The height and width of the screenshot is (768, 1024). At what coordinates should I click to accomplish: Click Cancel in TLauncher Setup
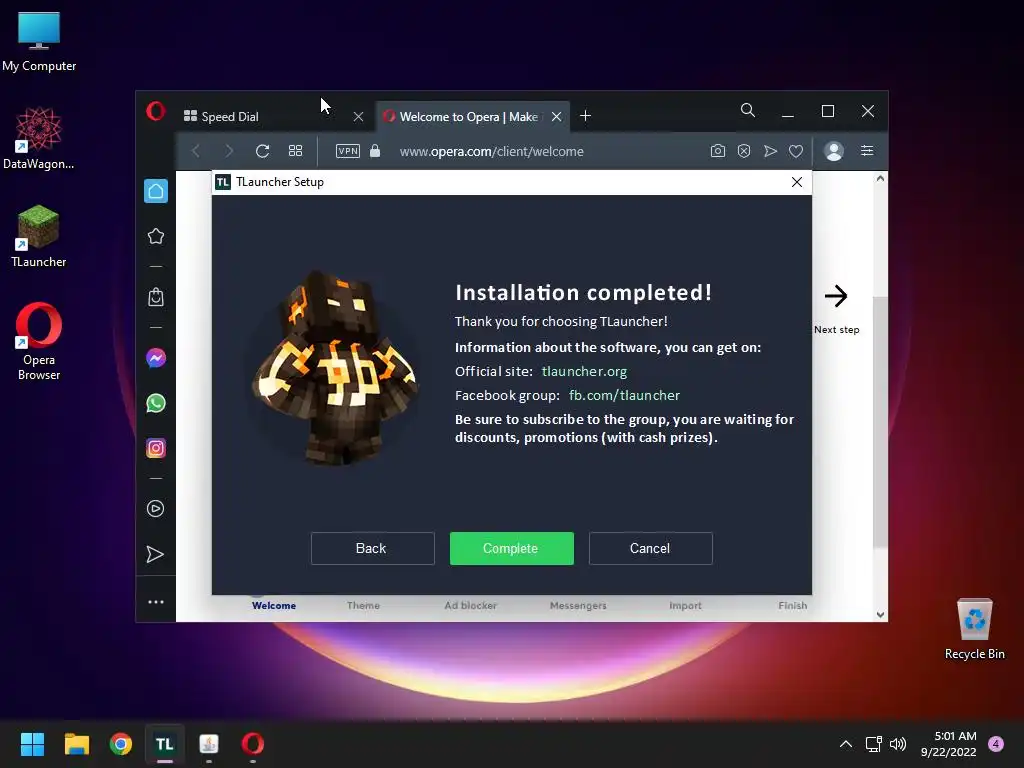[x=650, y=548]
